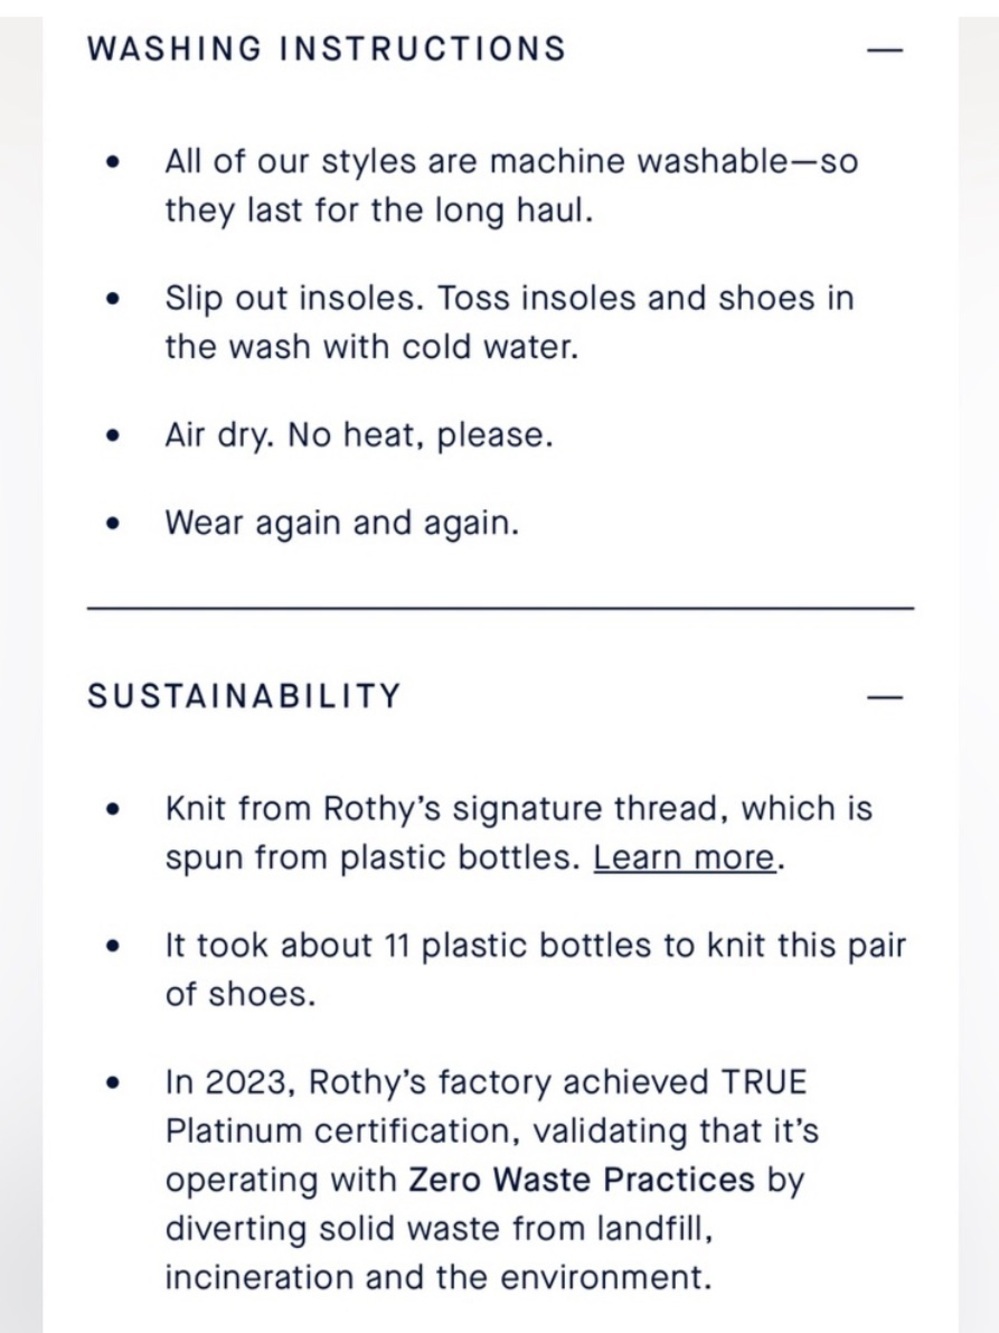Click the bullet dot beside Slip out insoles
This screenshot has width=999, height=1333.
pos(114,298)
